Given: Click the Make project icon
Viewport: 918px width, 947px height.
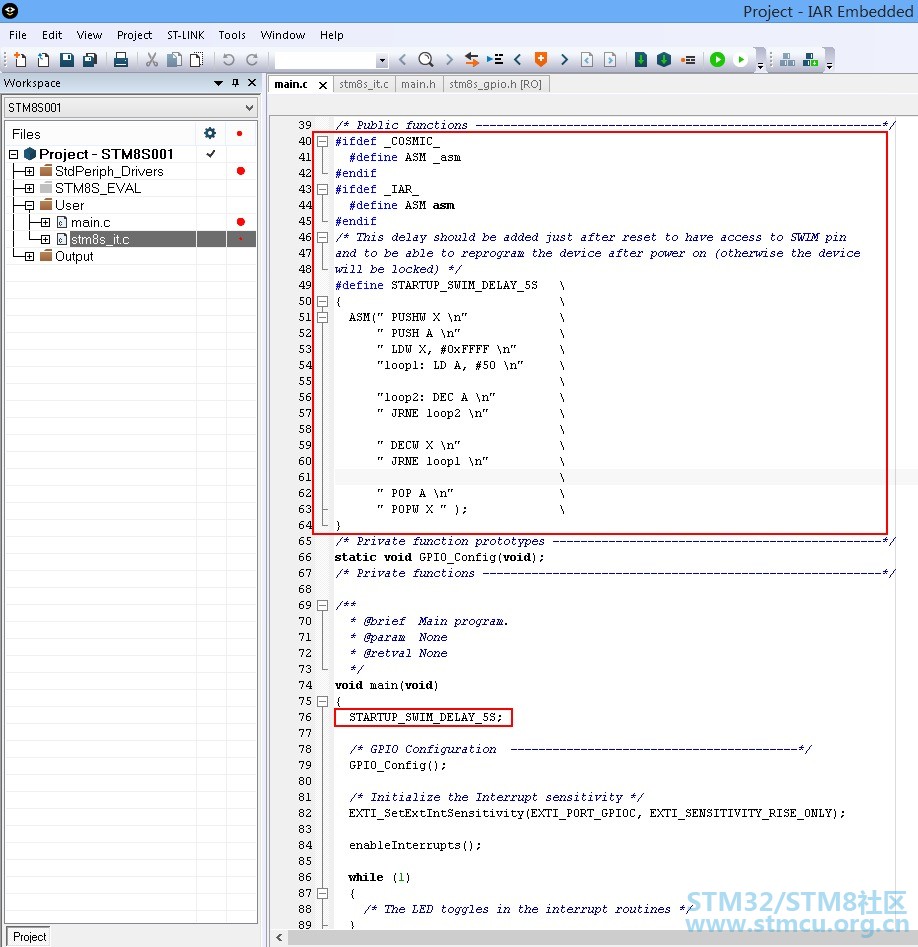Looking at the screenshot, I should [664, 59].
